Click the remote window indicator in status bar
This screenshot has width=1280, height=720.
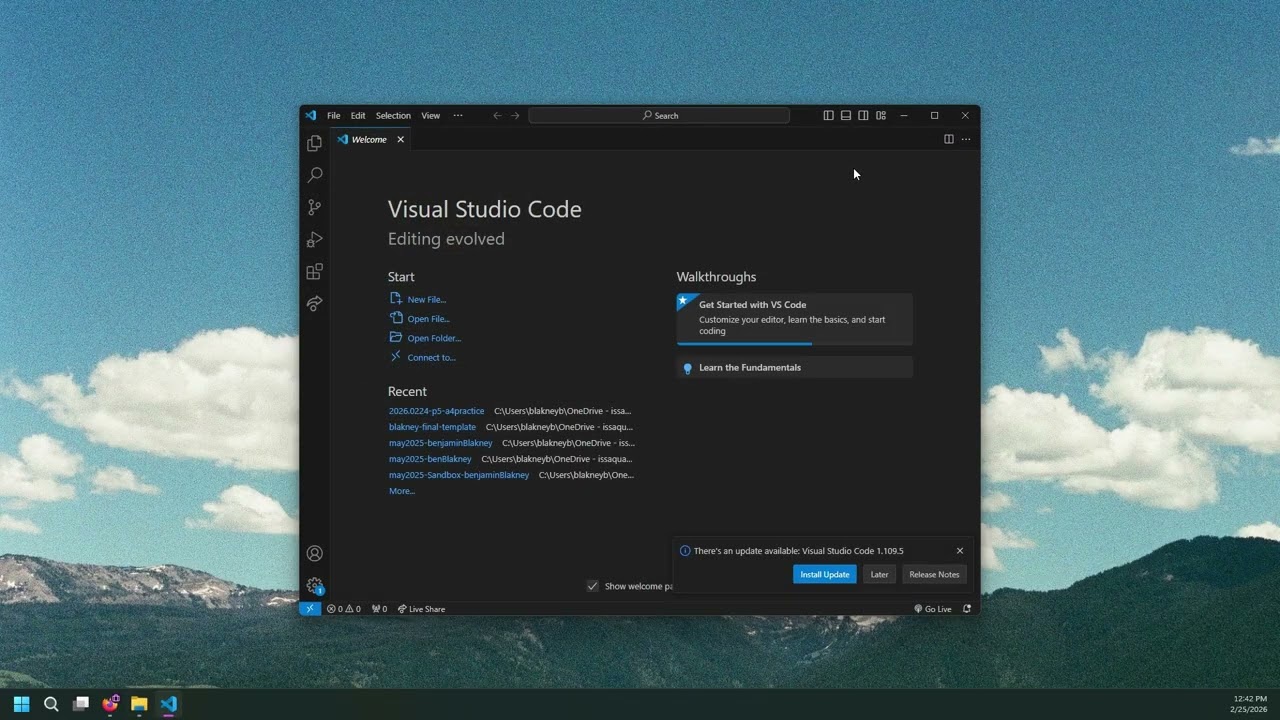[311, 608]
